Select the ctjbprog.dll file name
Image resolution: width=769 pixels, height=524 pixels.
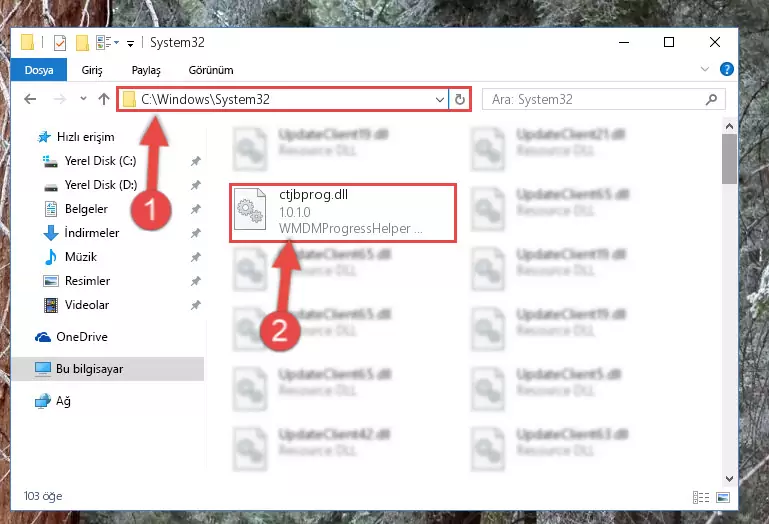(313, 195)
